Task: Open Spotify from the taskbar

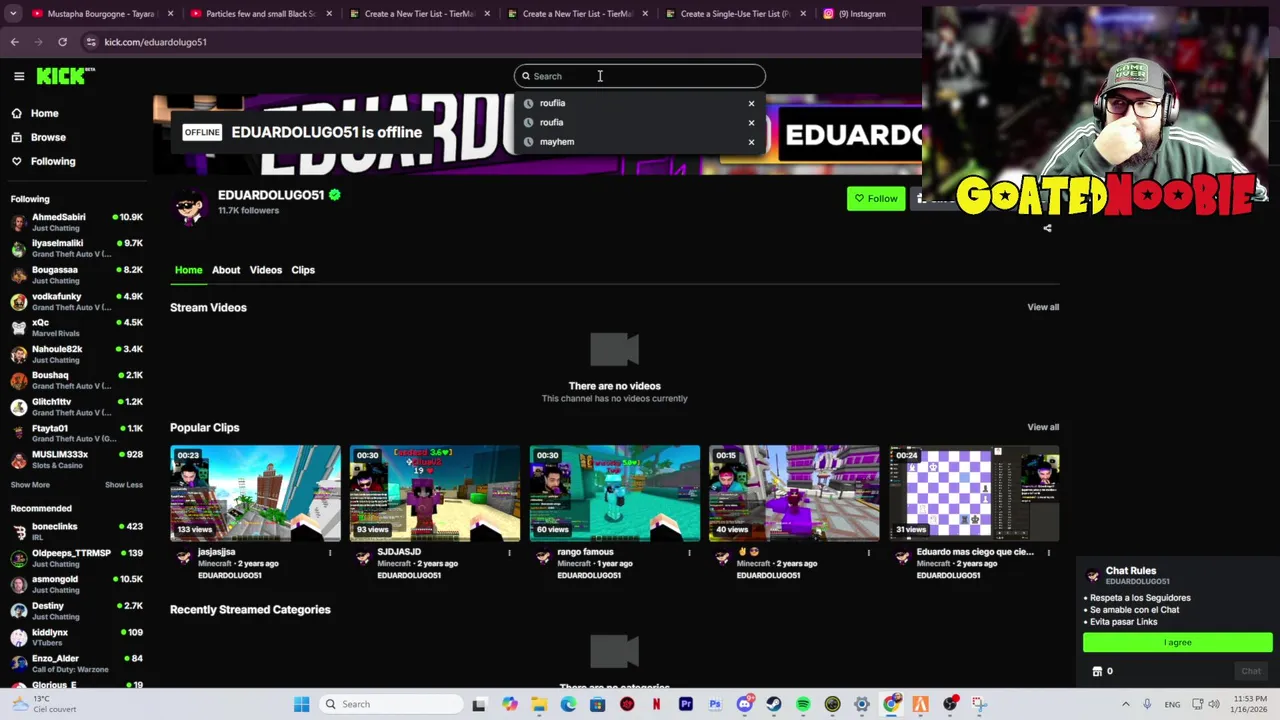Action: tap(803, 704)
